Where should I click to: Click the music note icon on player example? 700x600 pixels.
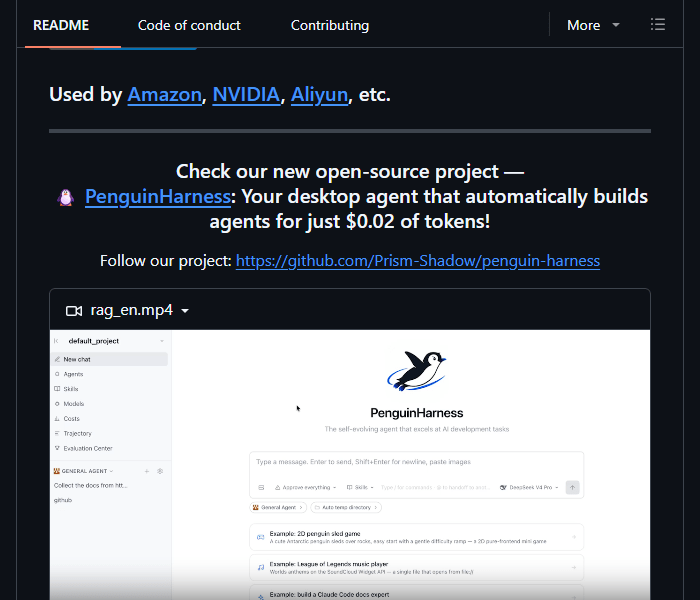pyautogui.click(x=261, y=567)
